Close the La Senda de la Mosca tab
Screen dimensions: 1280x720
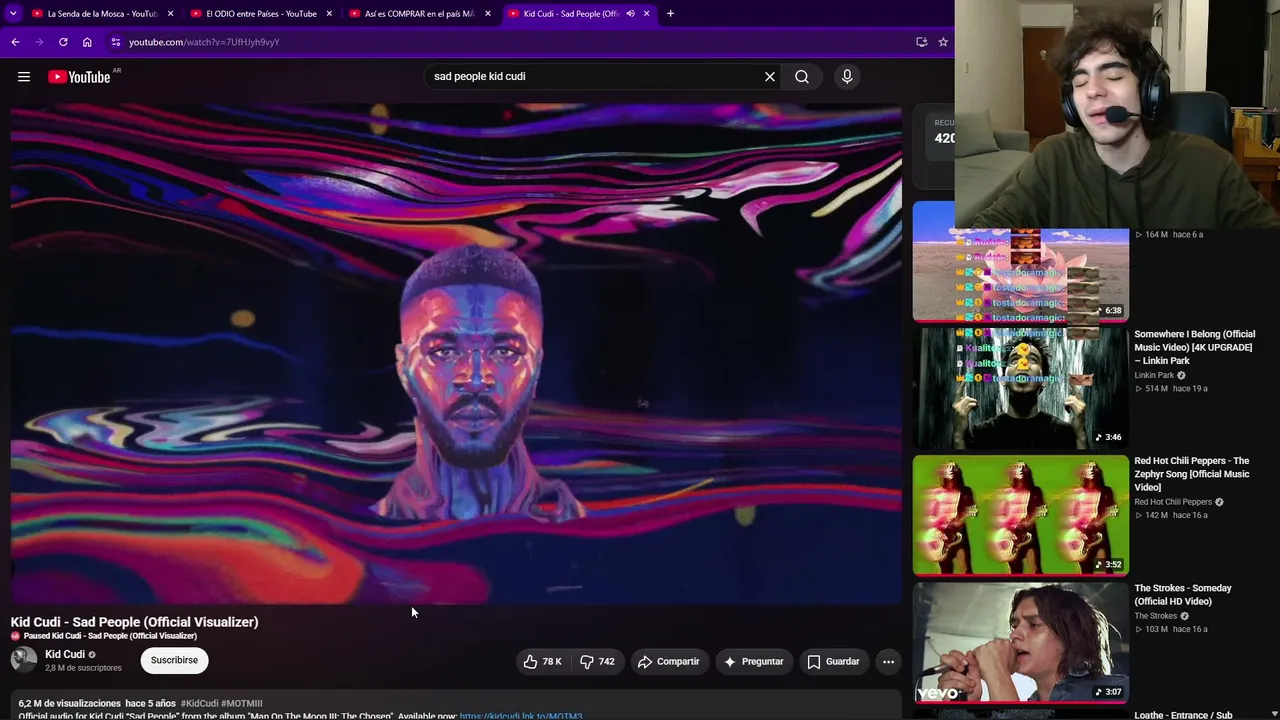pyautogui.click(x=170, y=14)
